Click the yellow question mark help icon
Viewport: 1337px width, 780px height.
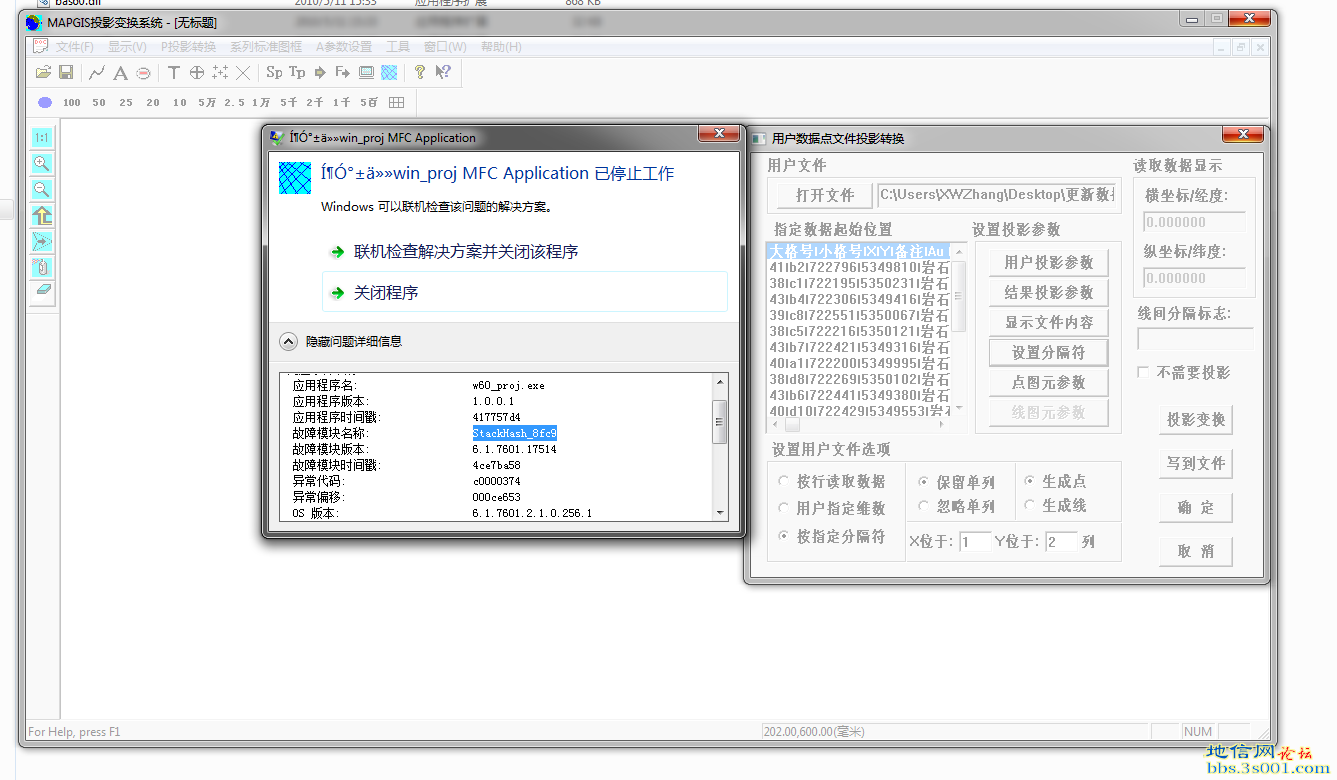click(420, 72)
